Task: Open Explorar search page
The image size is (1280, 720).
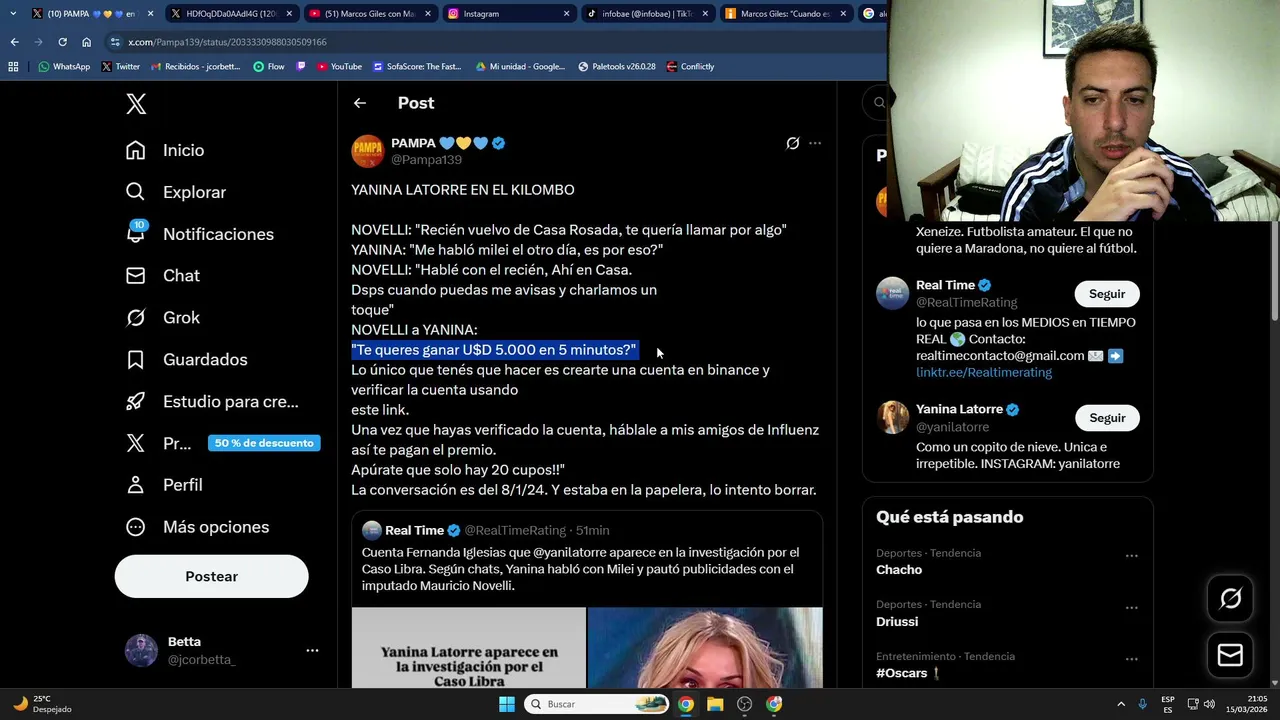Action: pos(176,192)
